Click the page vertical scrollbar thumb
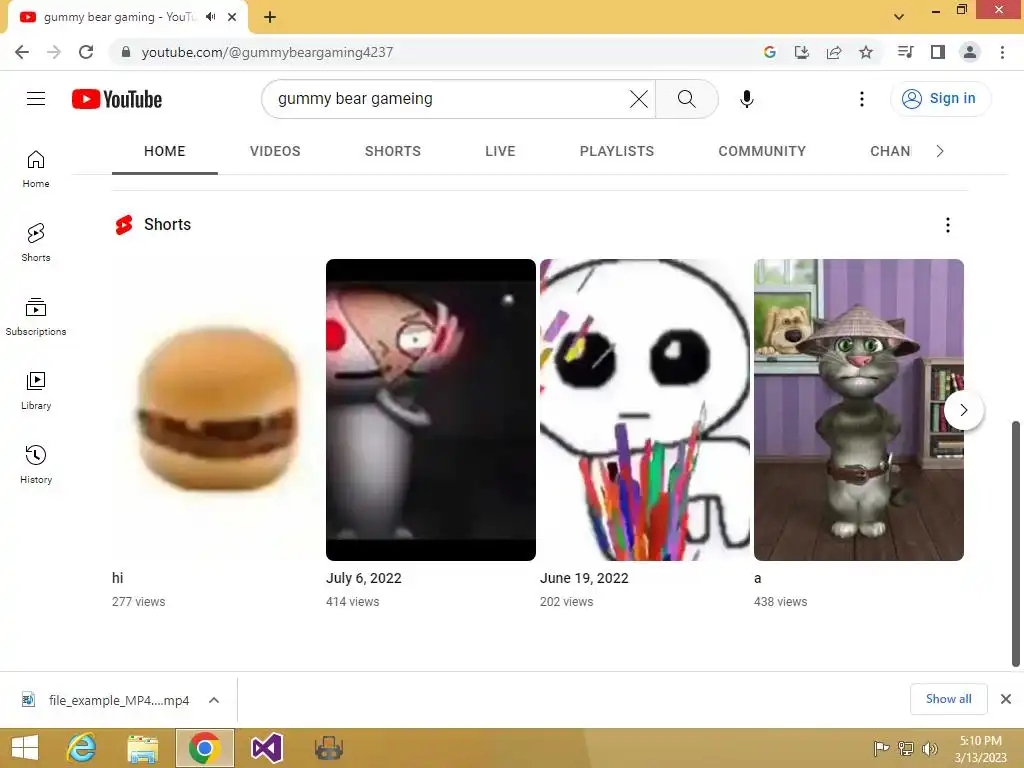The width and height of the screenshot is (1024, 768). [x=1016, y=543]
